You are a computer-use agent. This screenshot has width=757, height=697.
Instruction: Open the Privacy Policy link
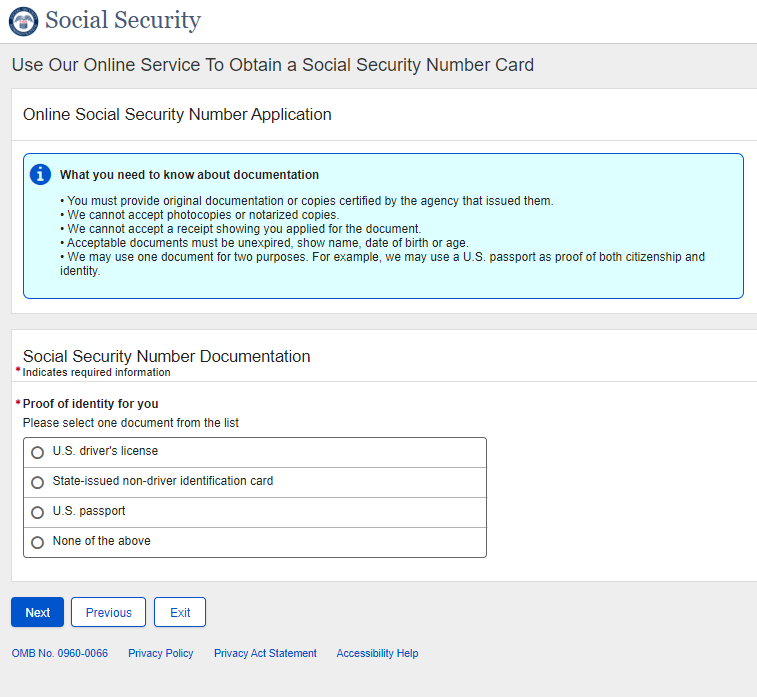click(160, 653)
